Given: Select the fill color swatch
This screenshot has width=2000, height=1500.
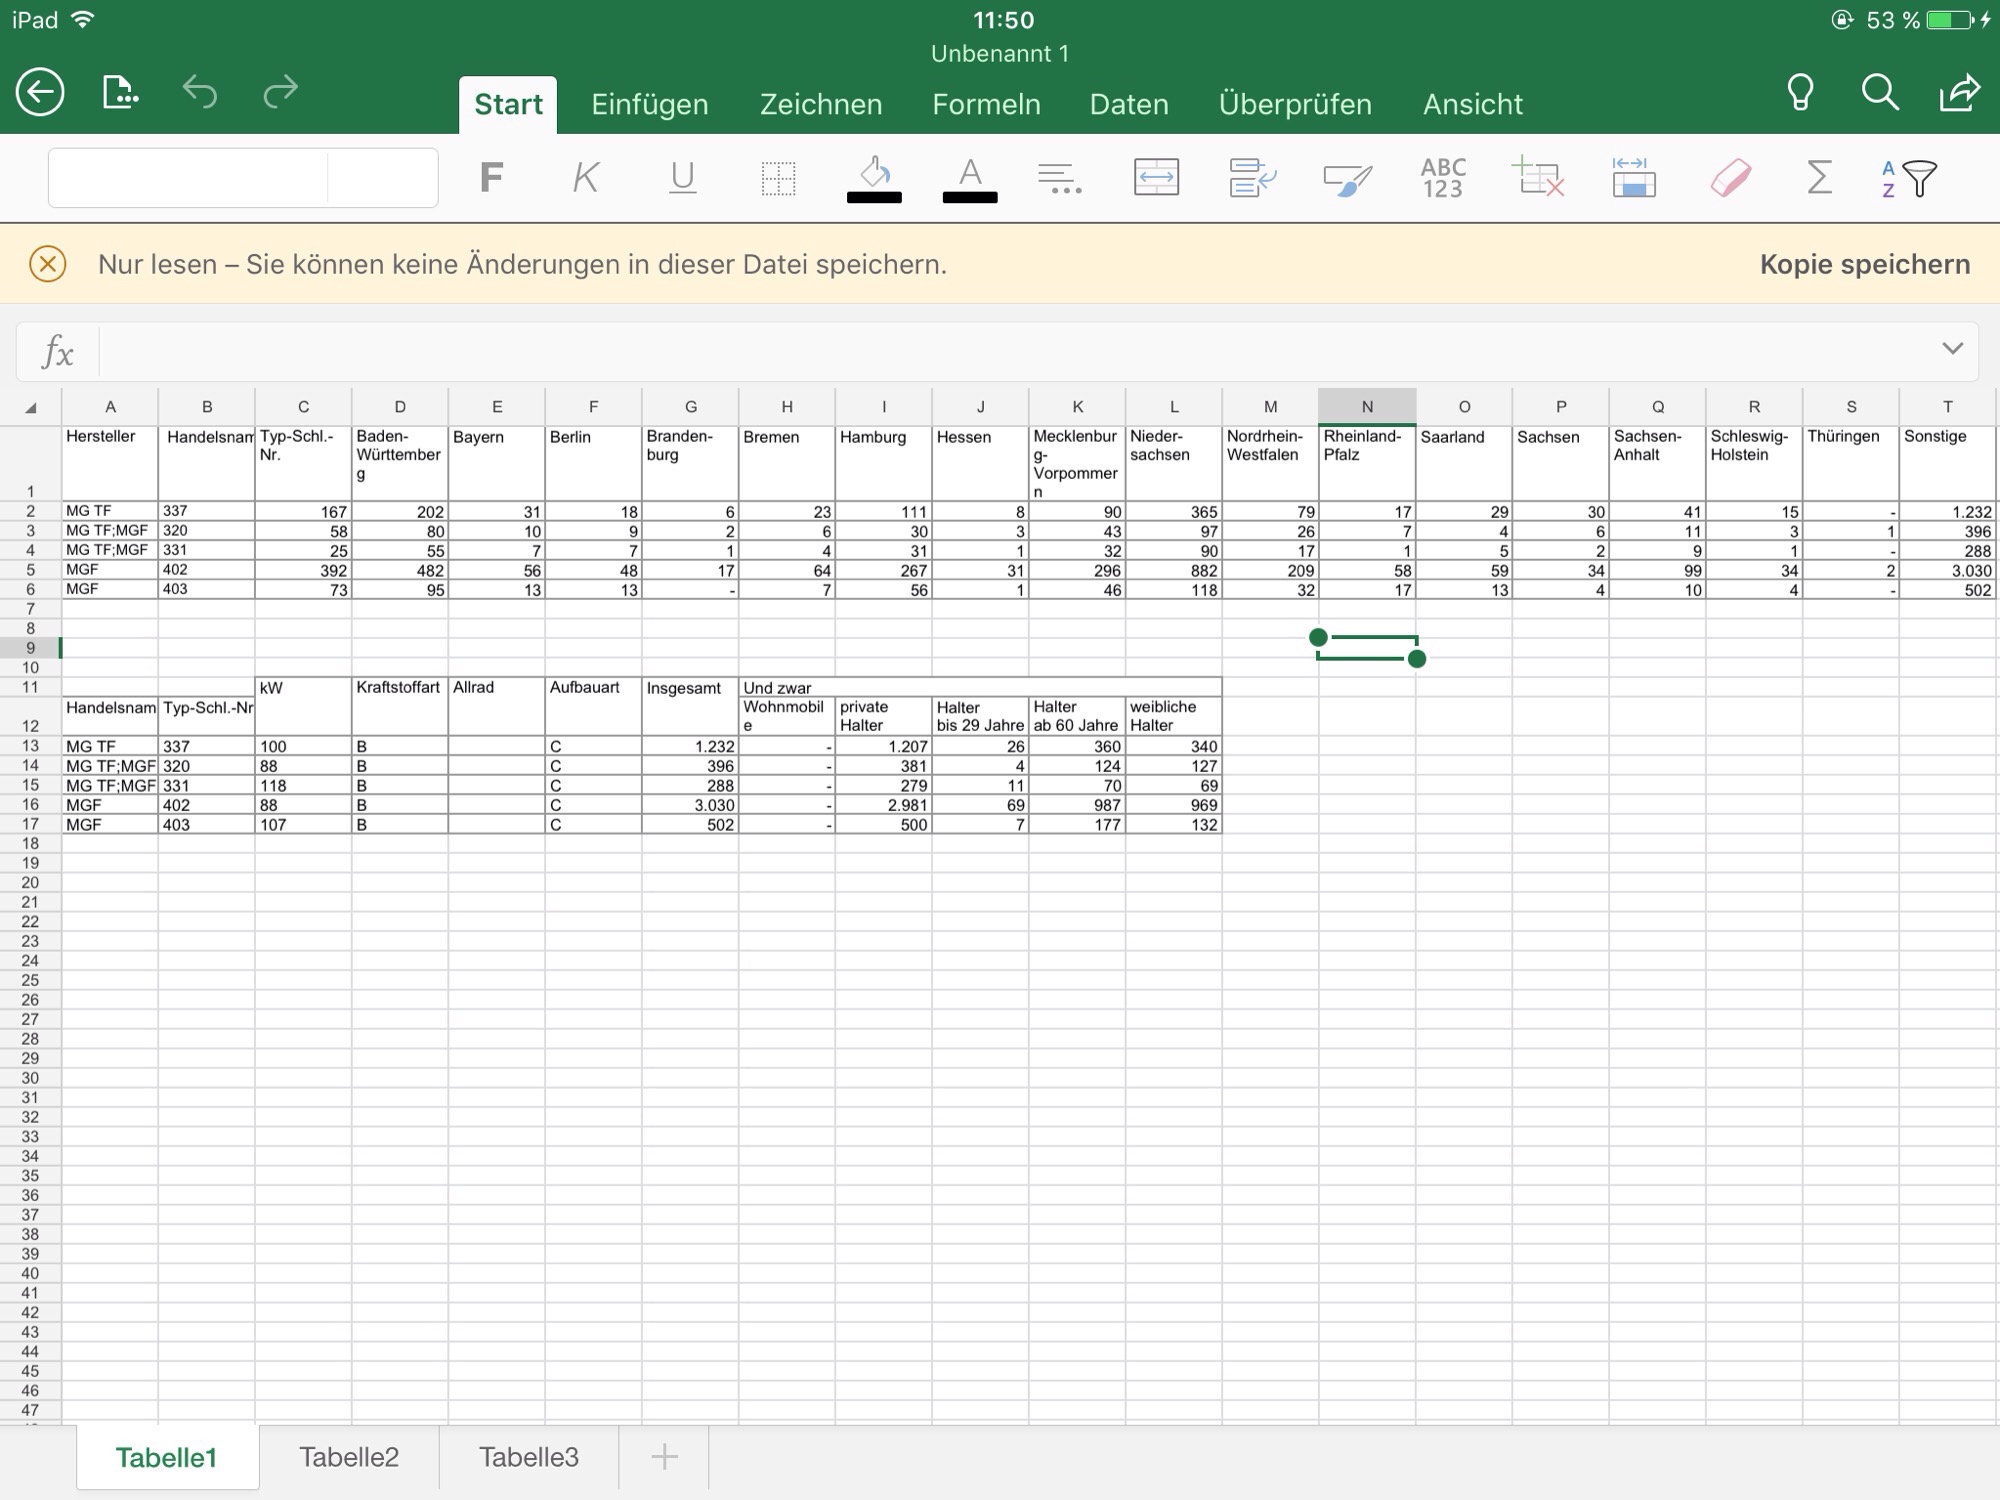Looking at the screenshot, I should coord(874,178).
